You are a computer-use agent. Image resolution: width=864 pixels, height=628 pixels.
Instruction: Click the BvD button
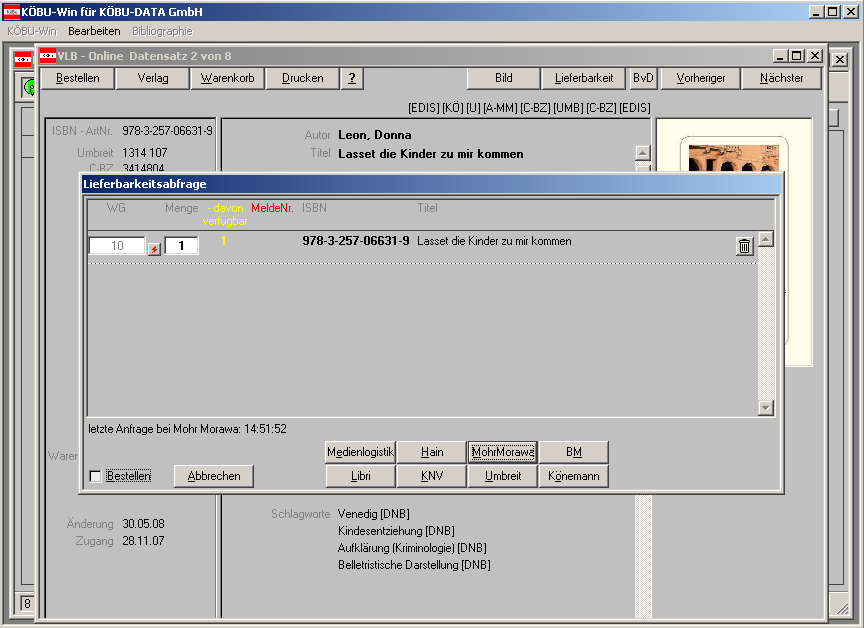tap(643, 78)
